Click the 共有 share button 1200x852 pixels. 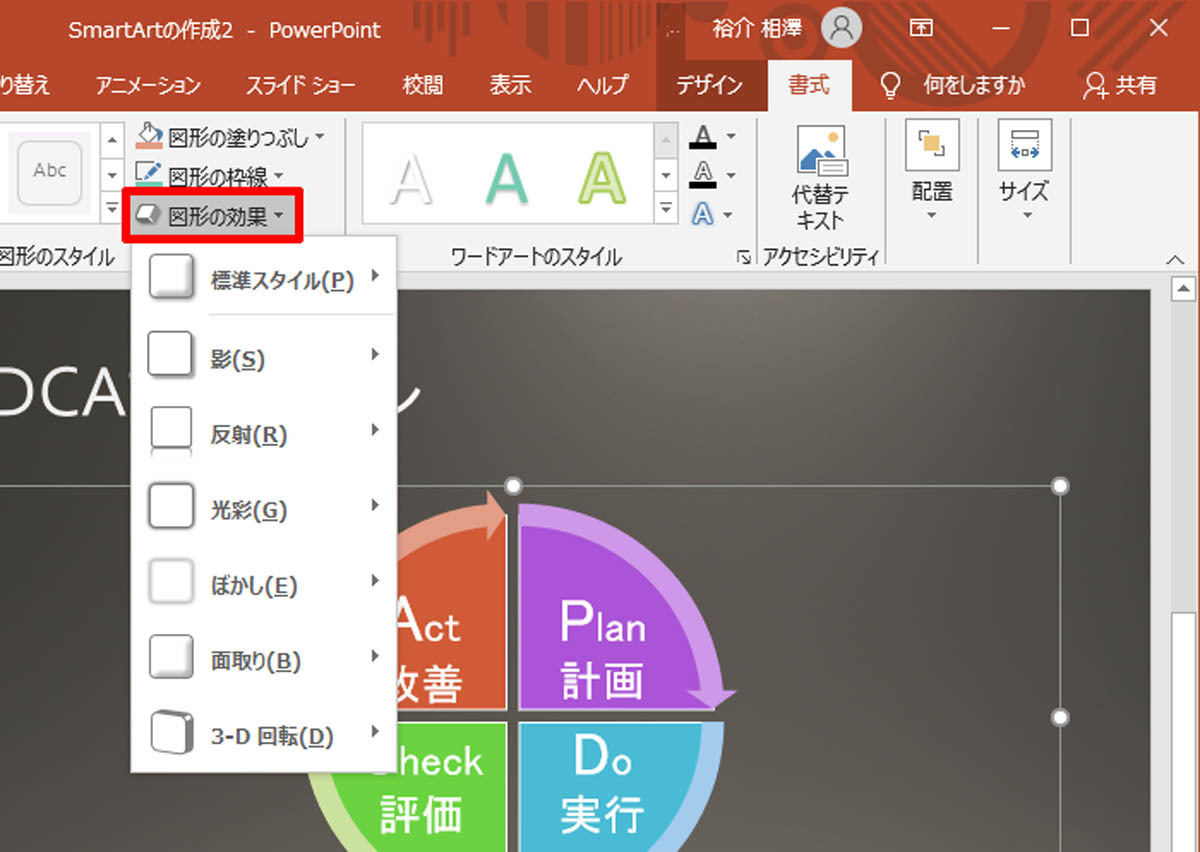point(1121,86)
